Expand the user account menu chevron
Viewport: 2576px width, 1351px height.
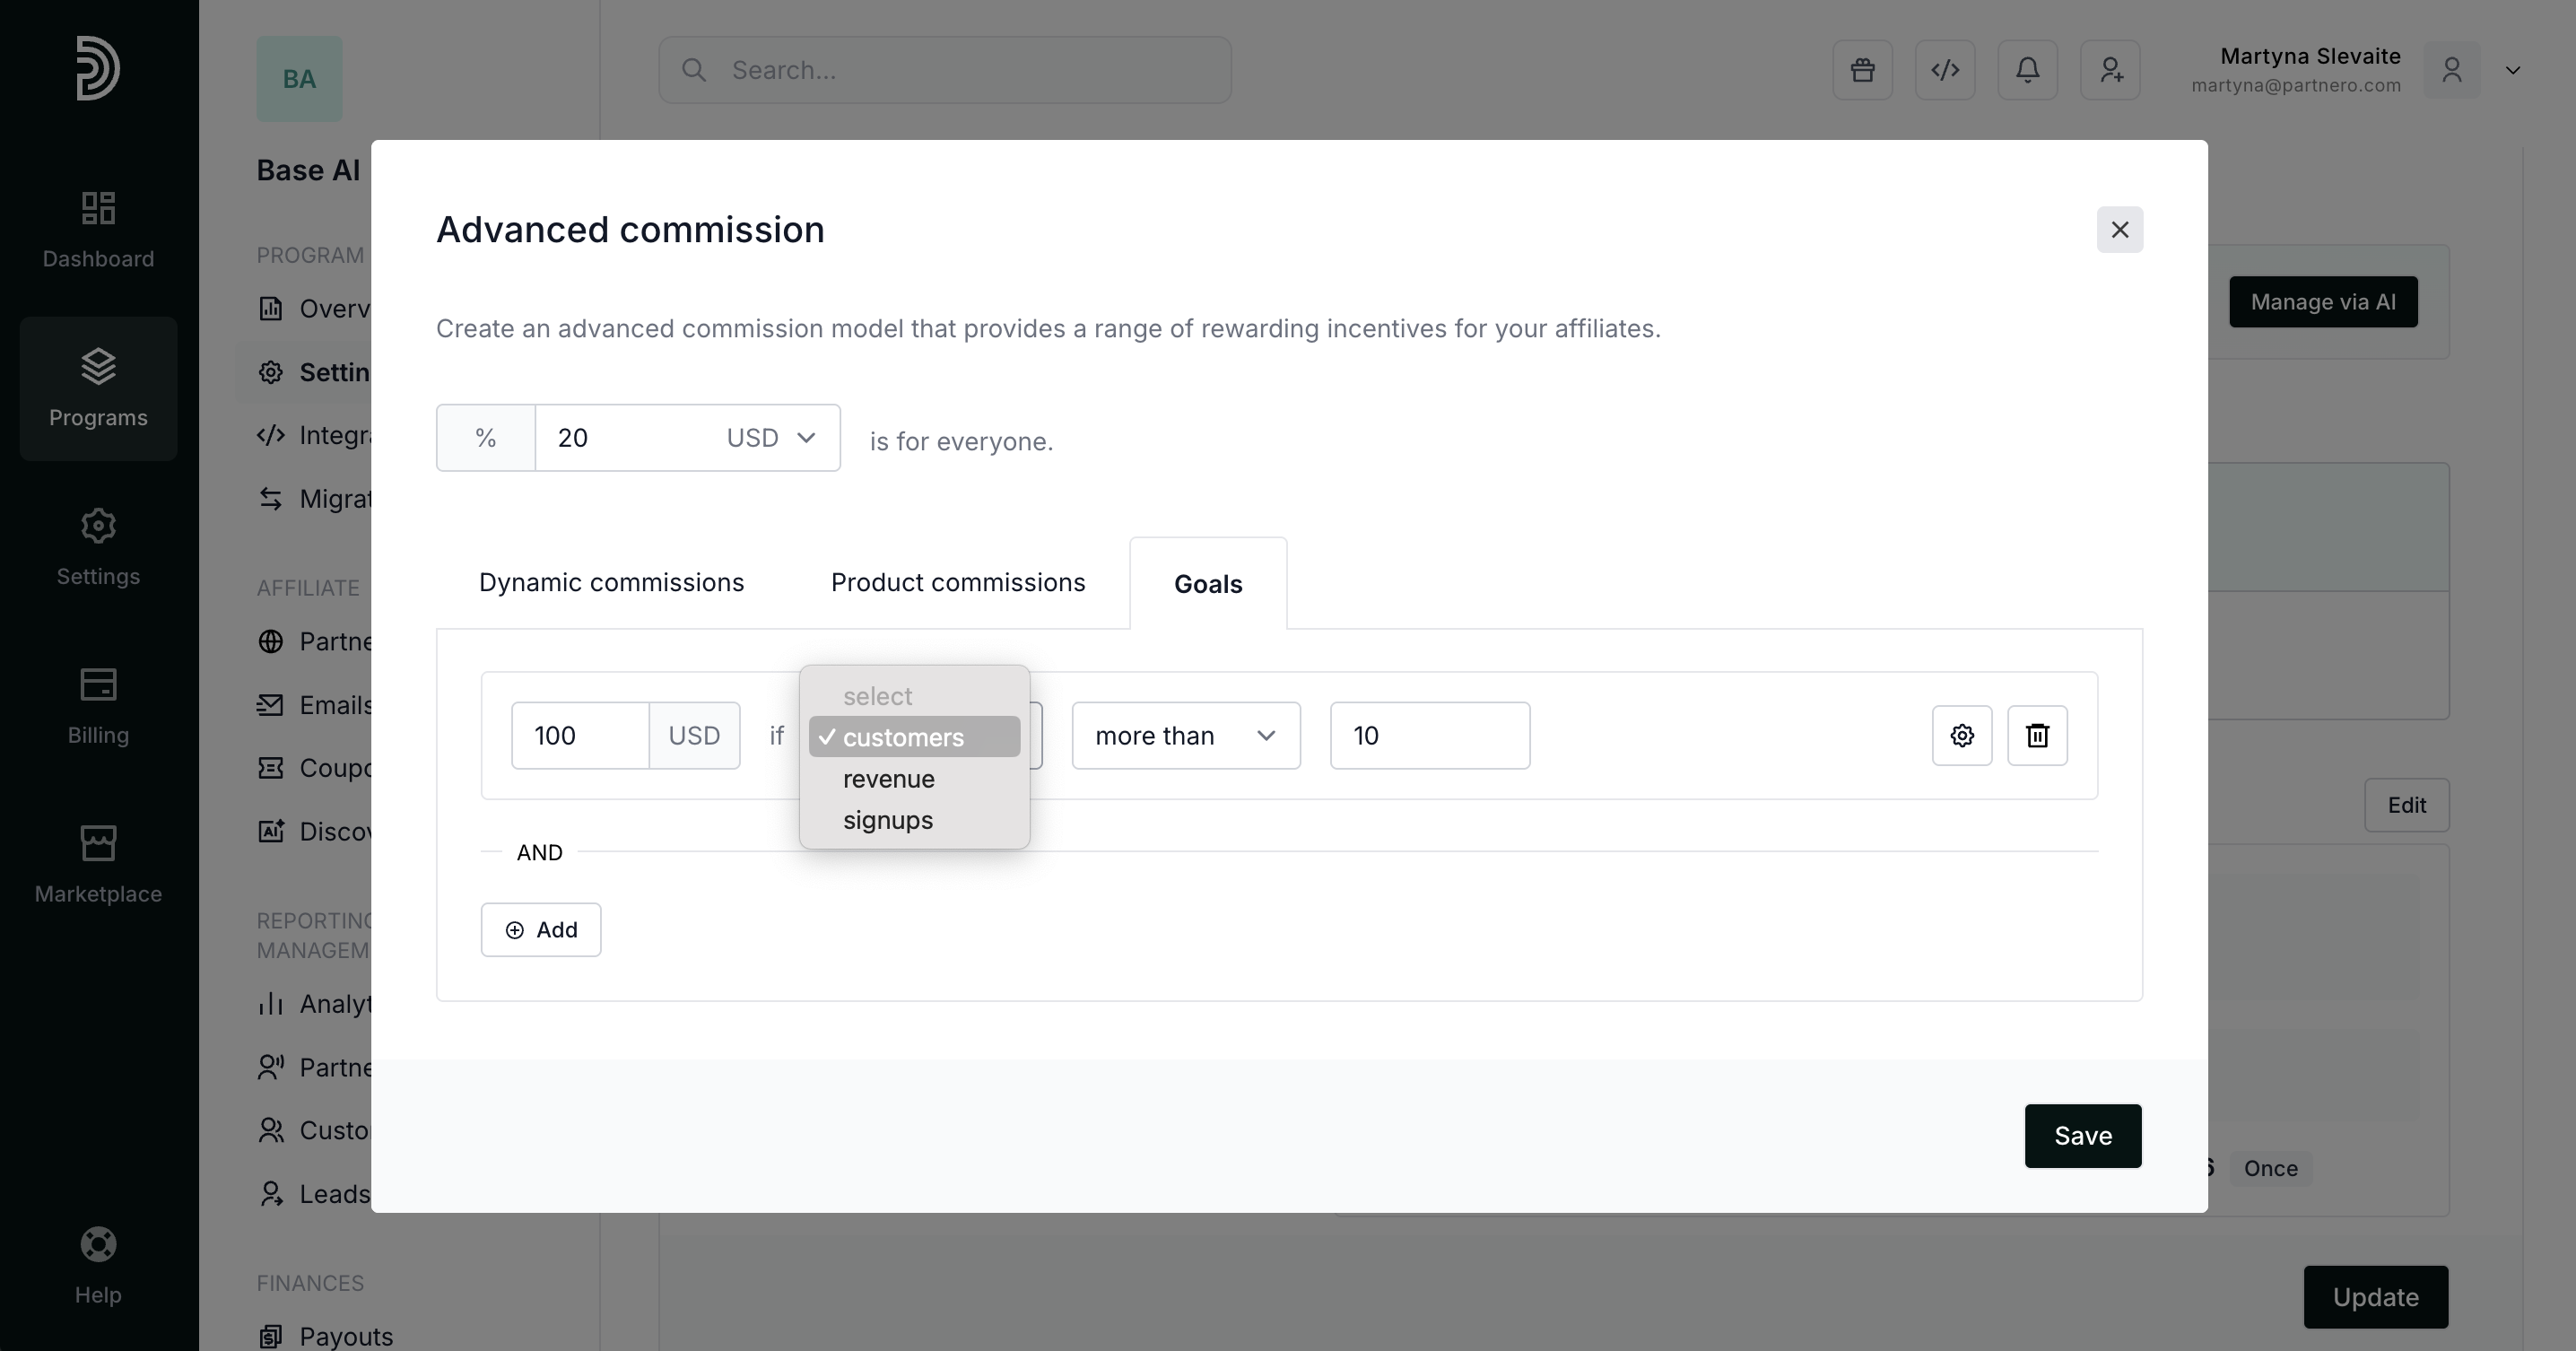tap(2512, 70)
